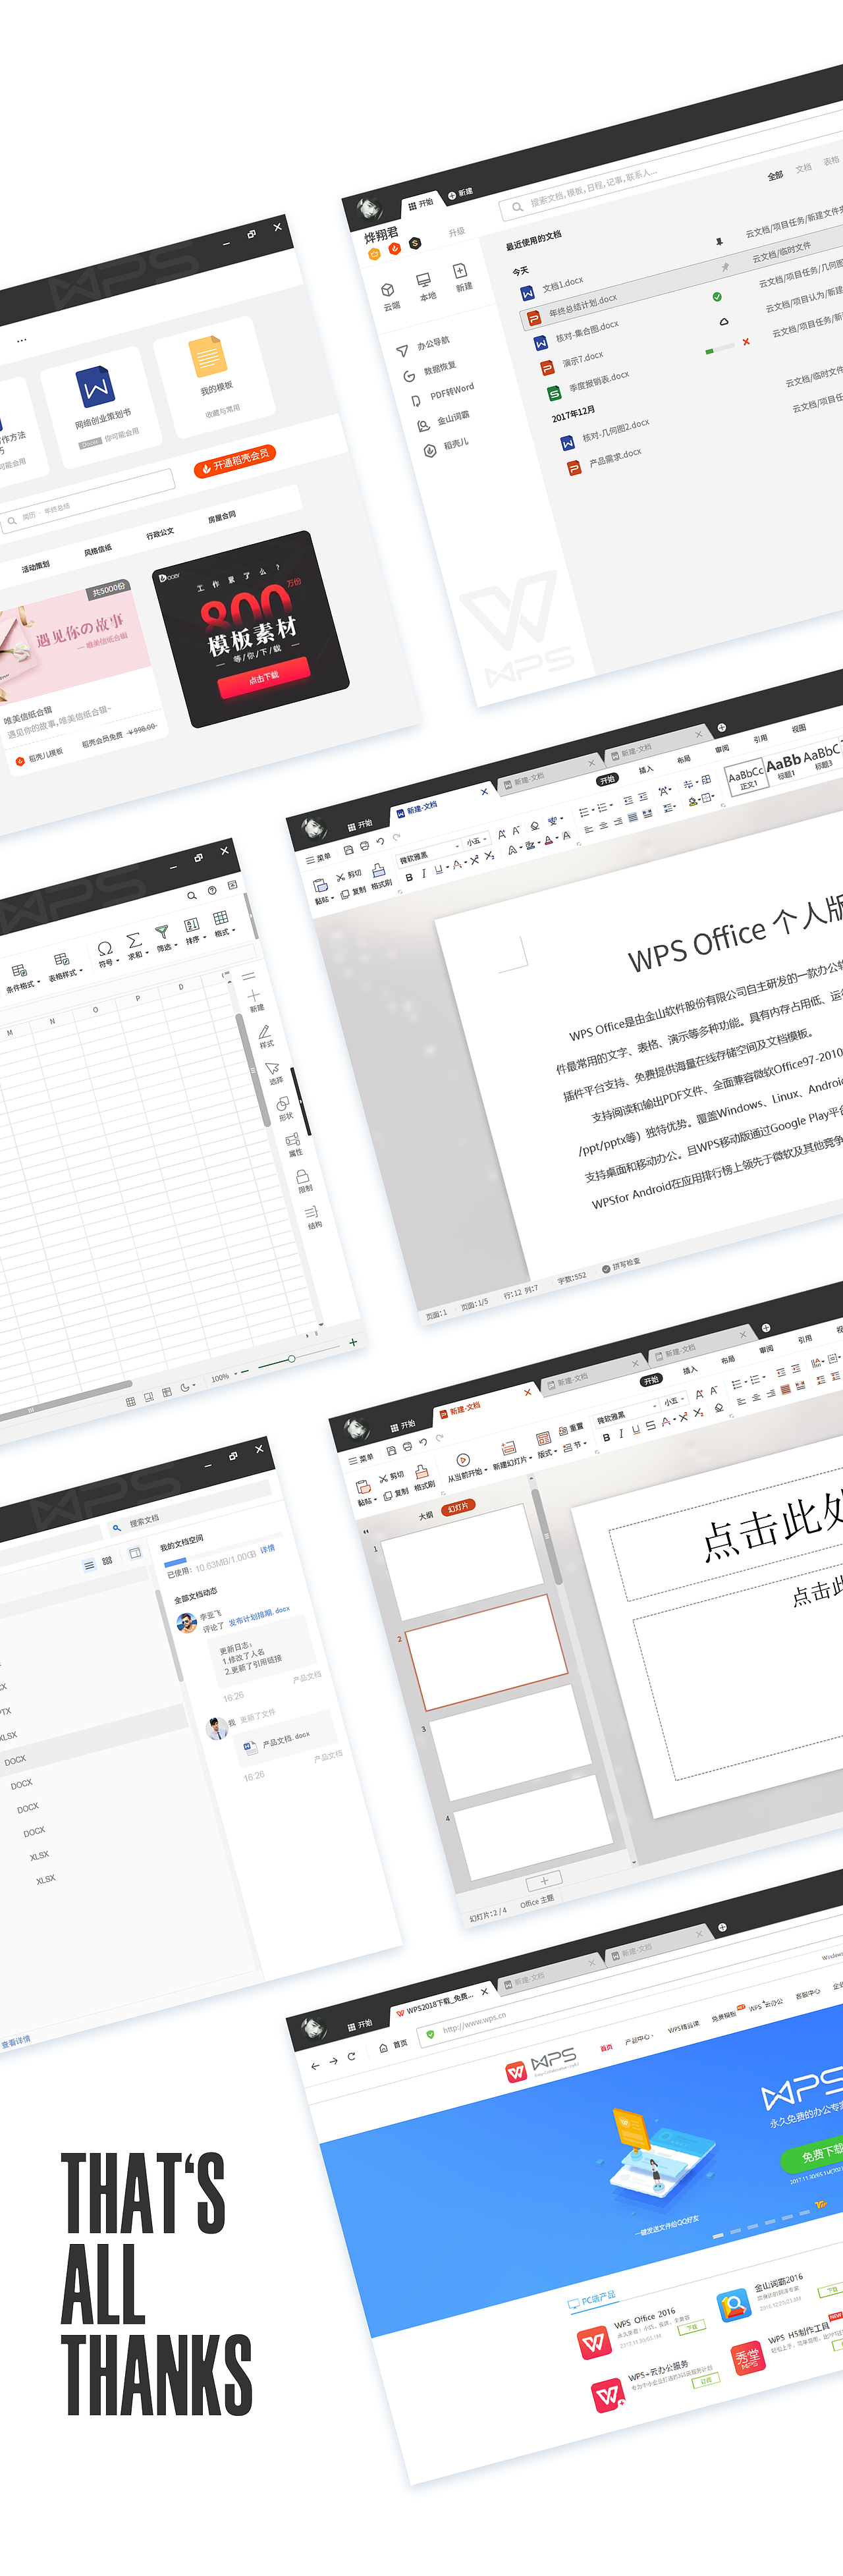Adjust the Spreadsheet zoom slider handle
The image size is (843, 2576).
291,1359
